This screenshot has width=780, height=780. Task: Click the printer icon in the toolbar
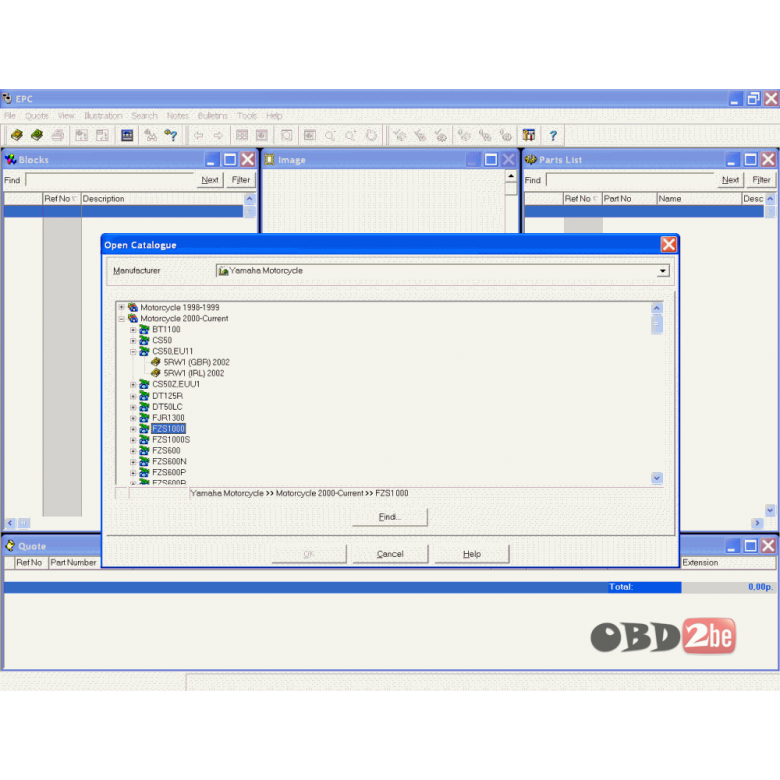tap(58, 135)
